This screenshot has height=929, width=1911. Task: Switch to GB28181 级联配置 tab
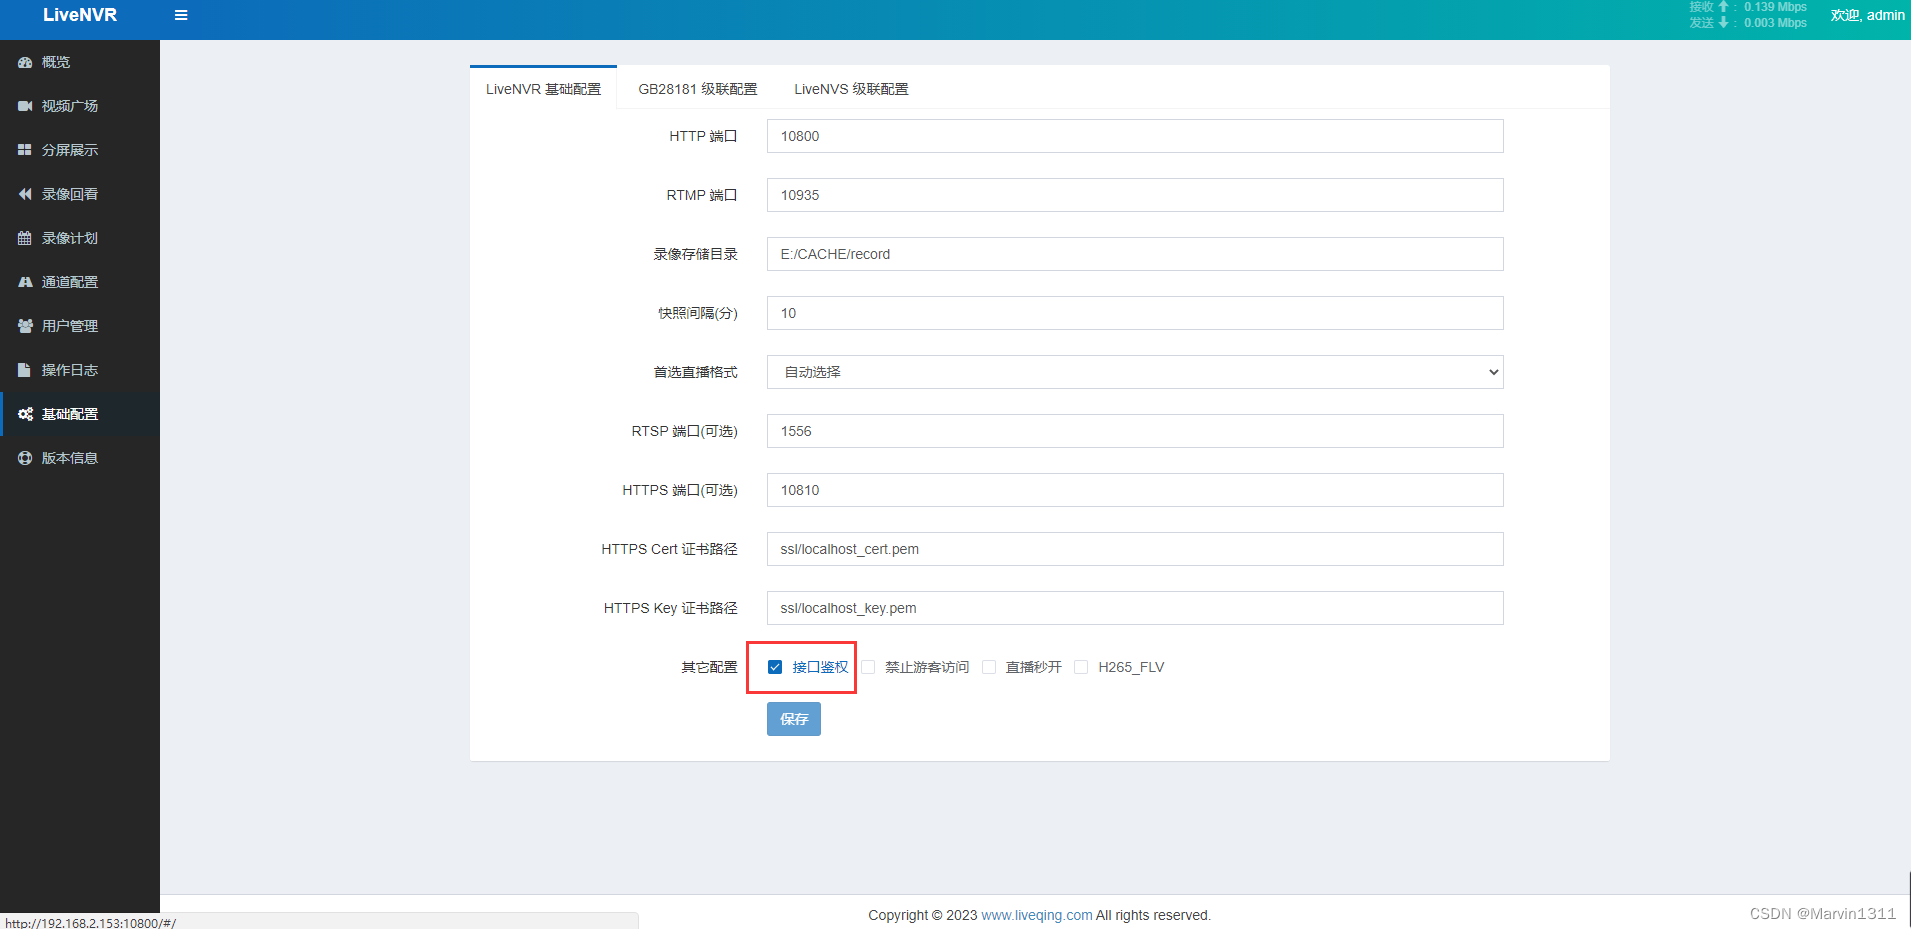click(698, 89)
